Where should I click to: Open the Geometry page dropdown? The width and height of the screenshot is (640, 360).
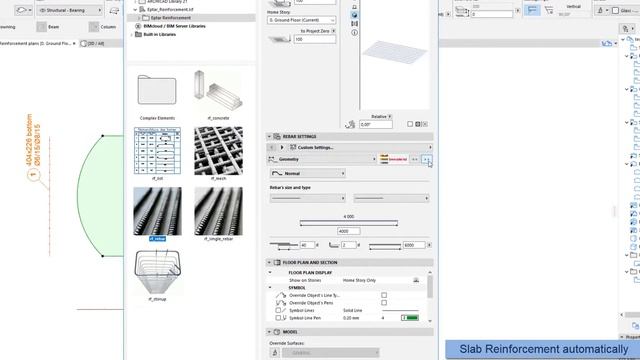[322, 159]
